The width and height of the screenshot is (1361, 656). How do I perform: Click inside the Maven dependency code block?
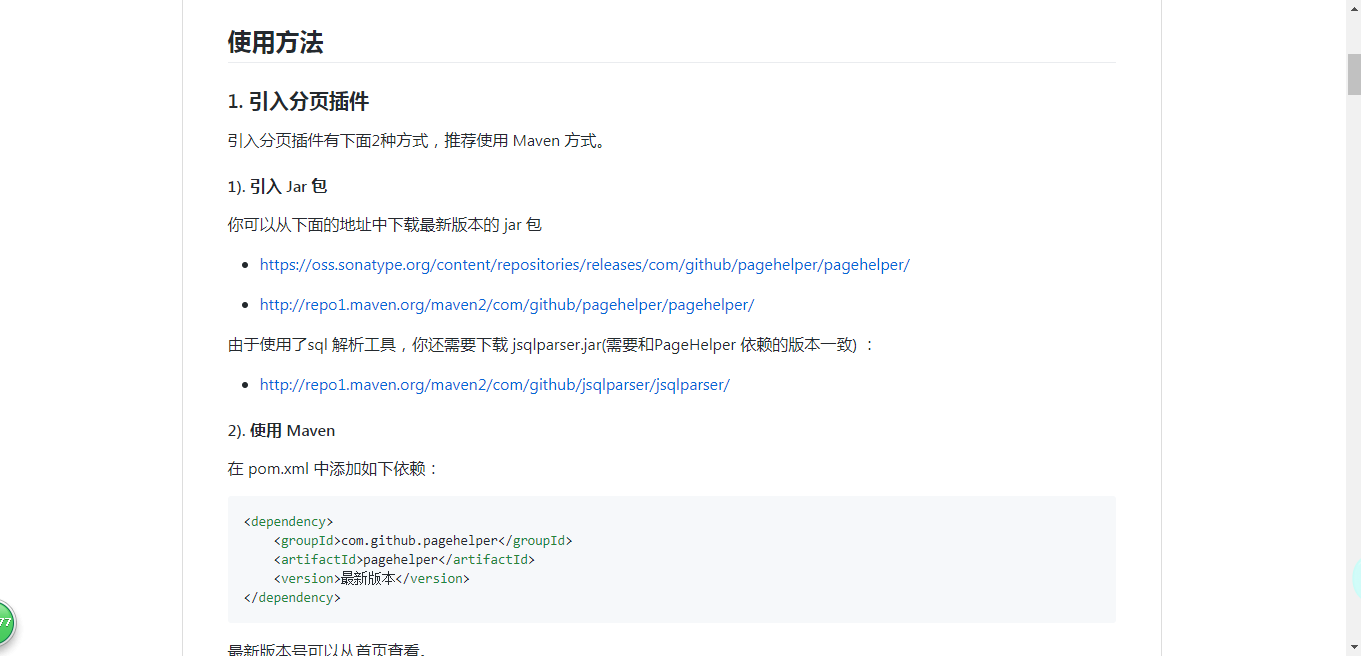pyautogui.click(x=670, y=560)
